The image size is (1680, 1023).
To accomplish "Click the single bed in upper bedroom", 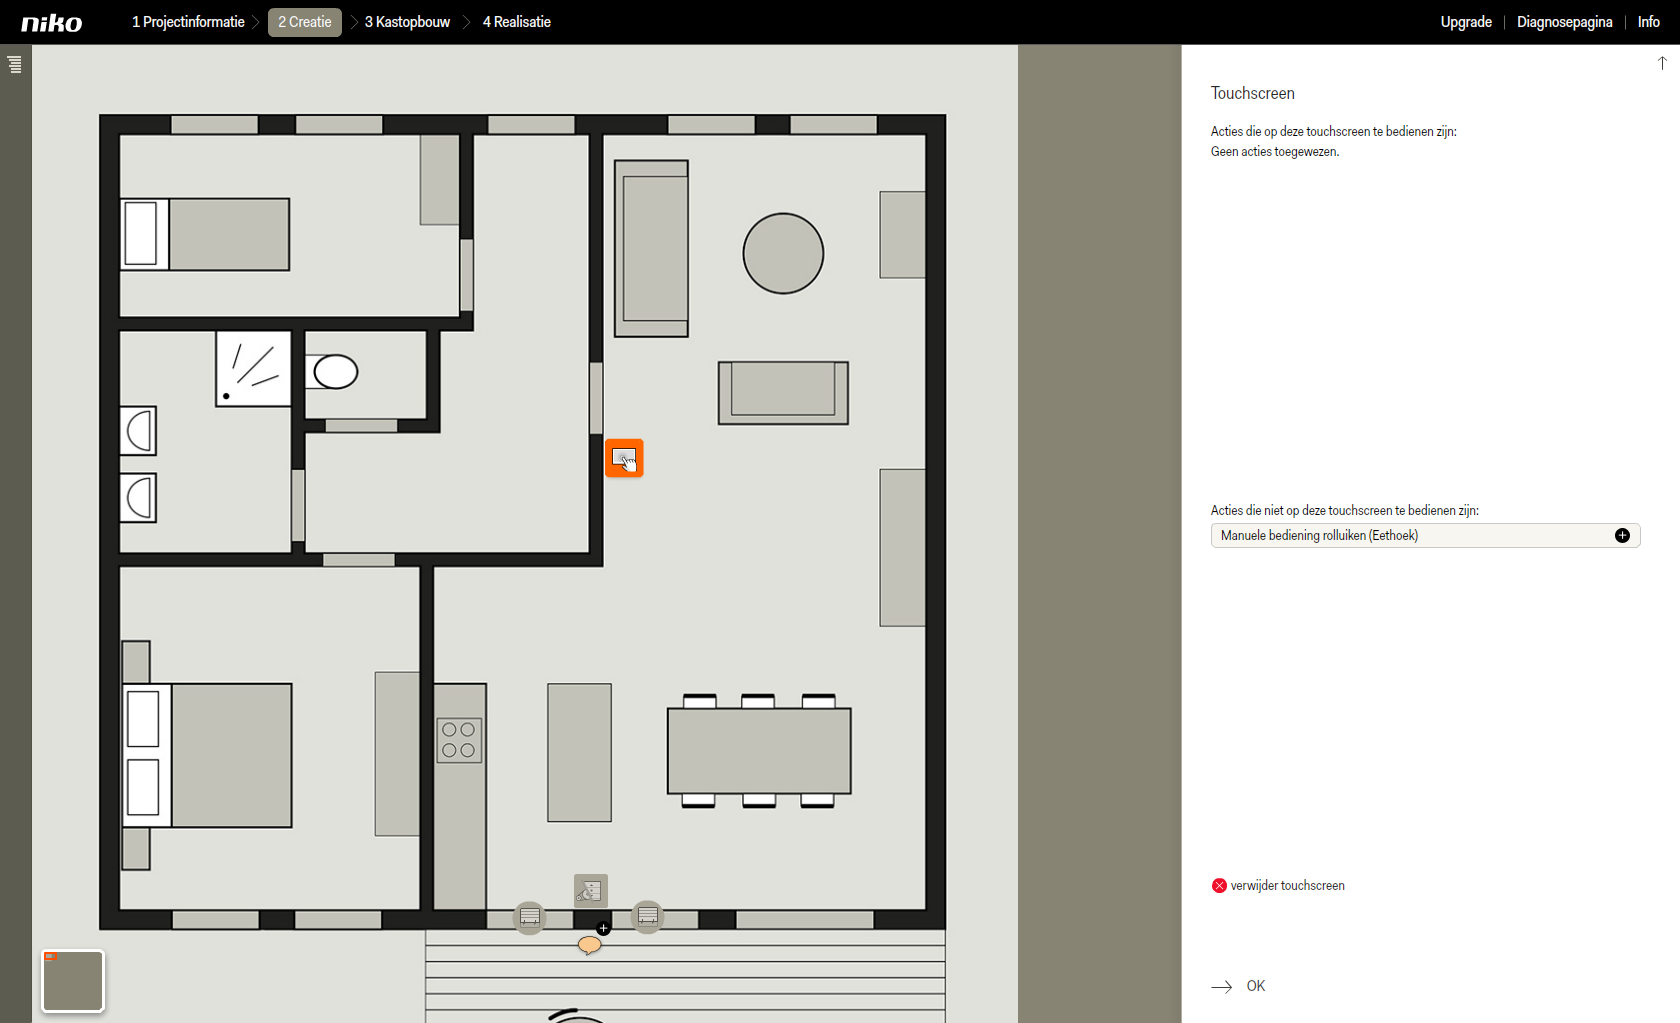I will pyautogui.click(x=205, y=235).
